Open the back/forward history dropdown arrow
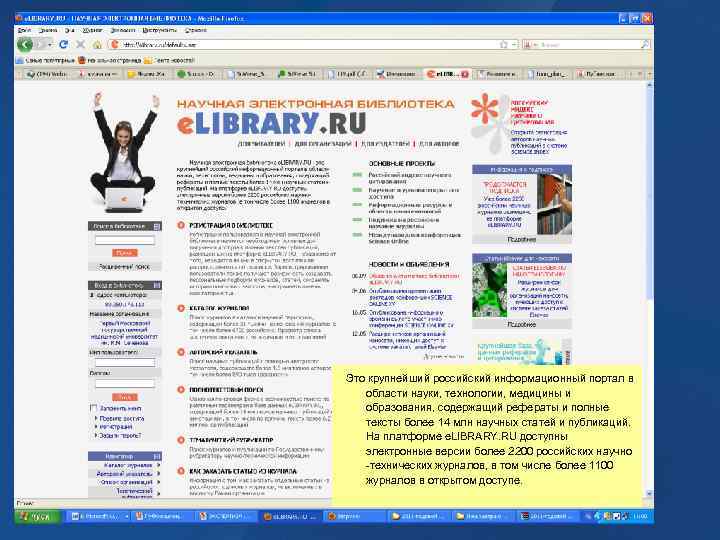 pos(50,45)
